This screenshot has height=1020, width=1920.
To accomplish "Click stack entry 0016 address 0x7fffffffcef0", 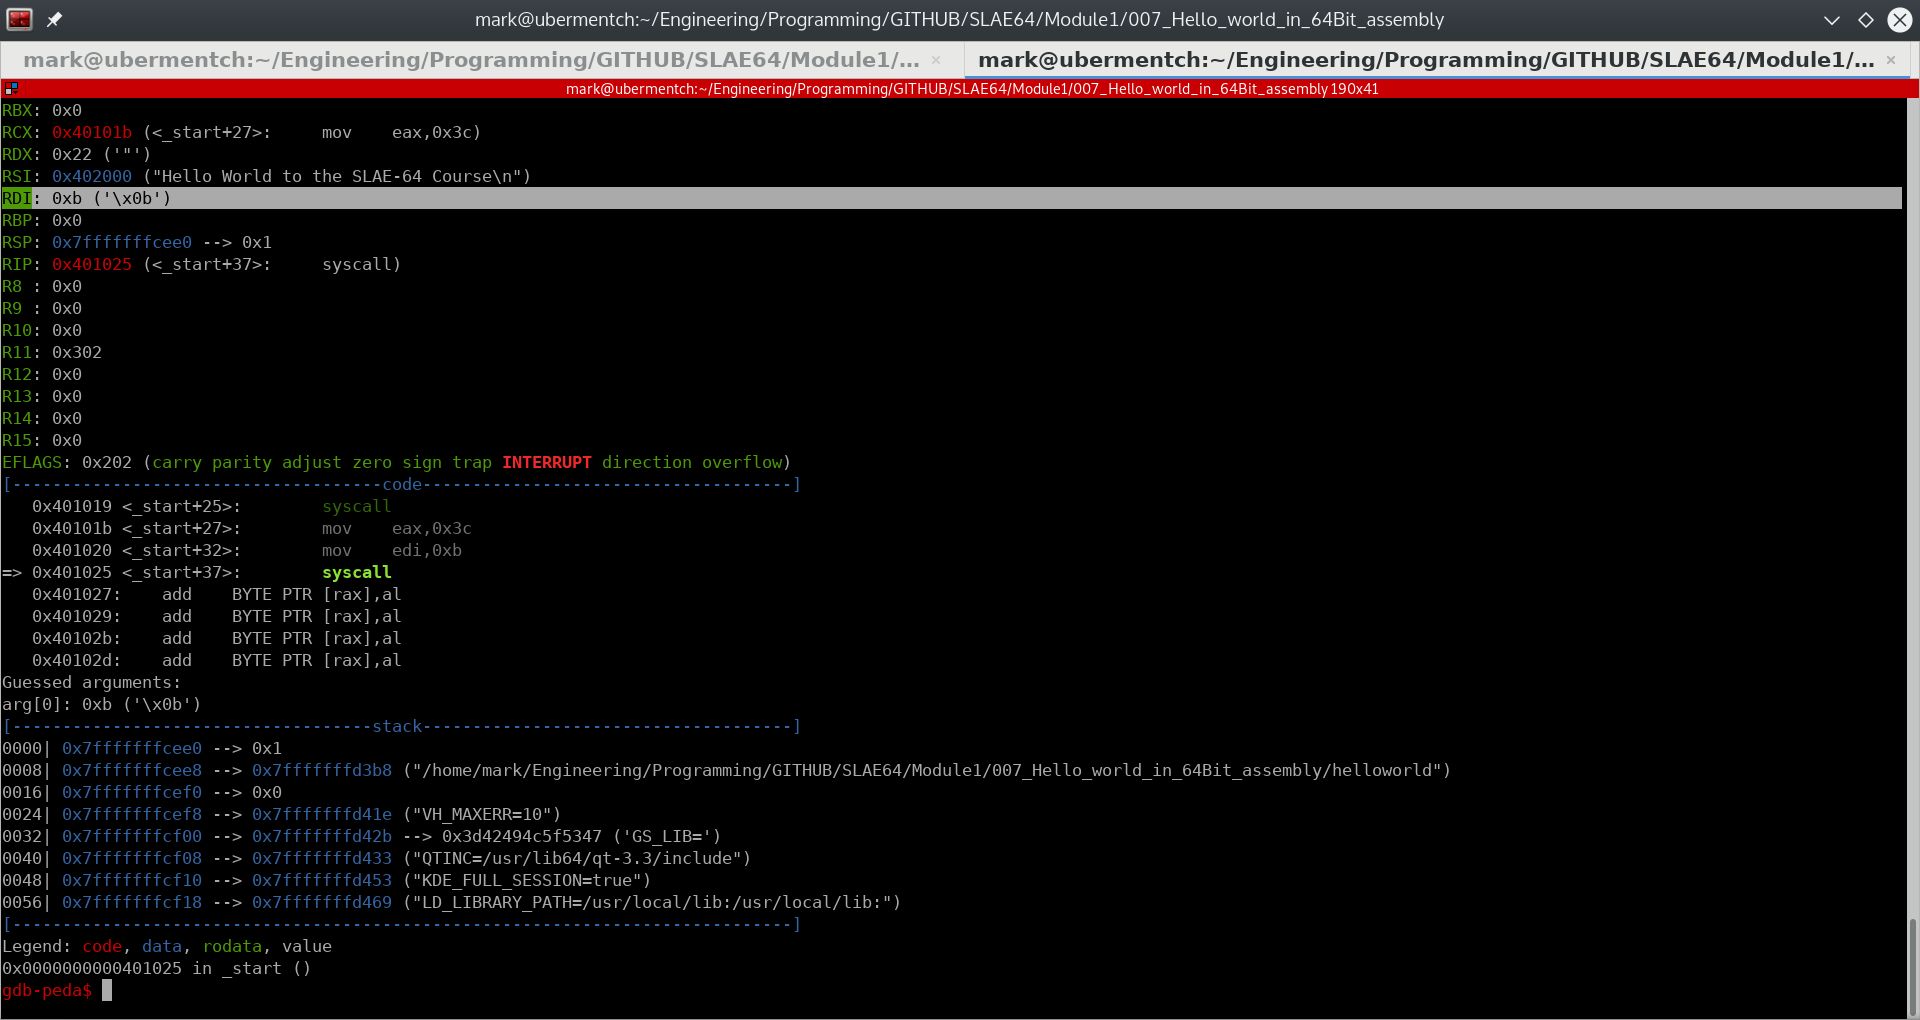I will point(132,792).
